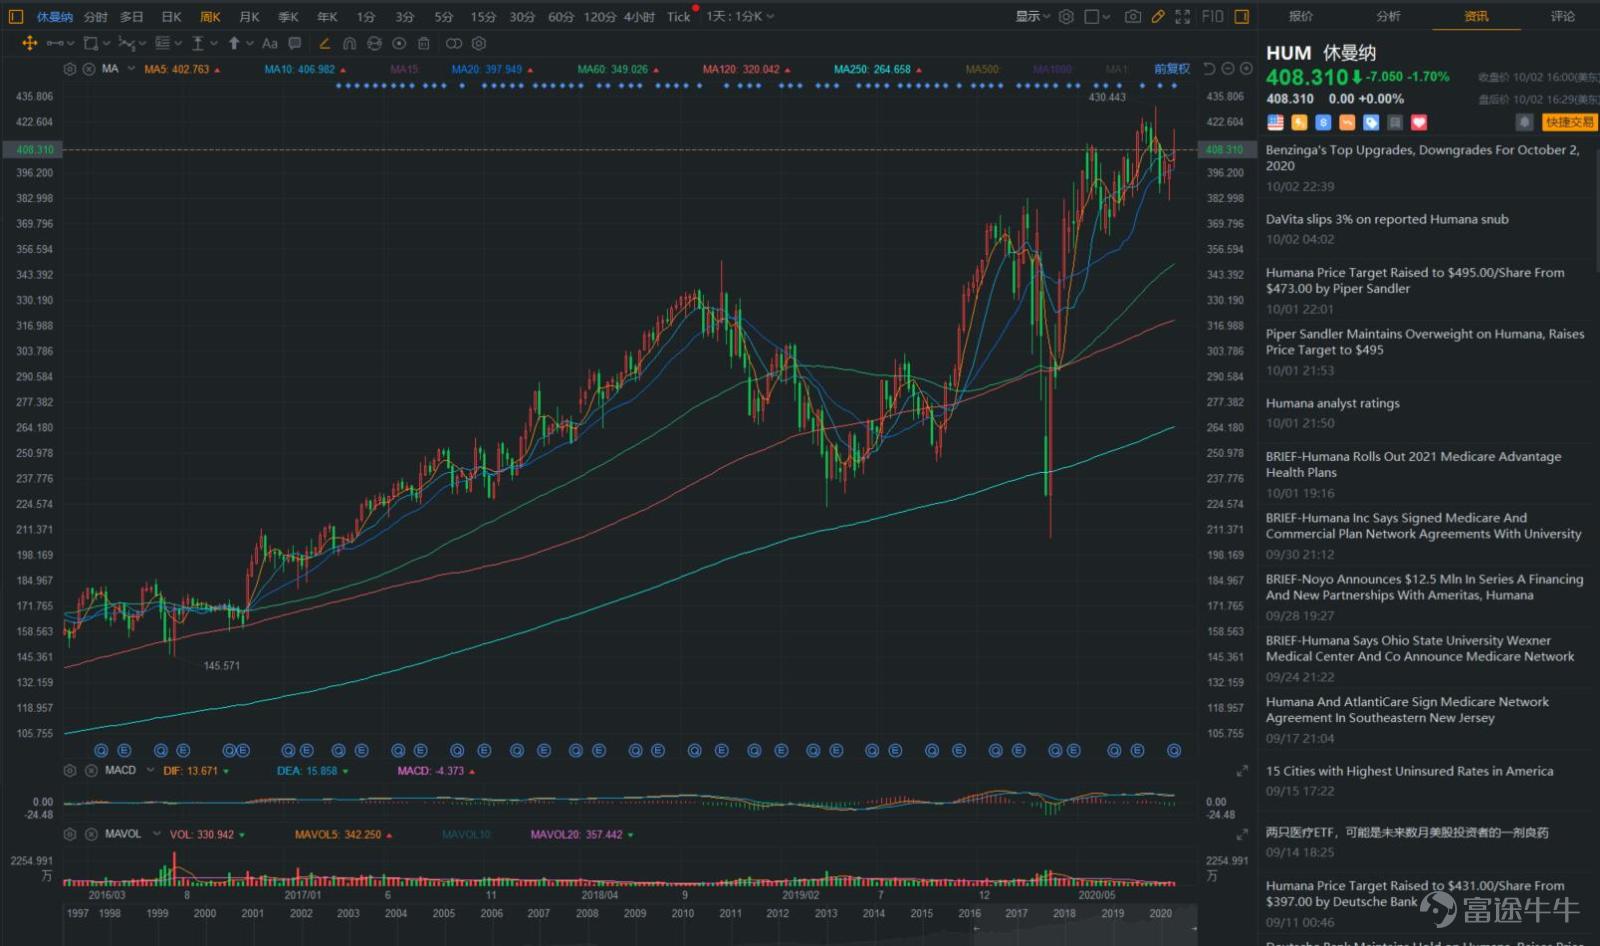Add a comment note bubble
The image size is (1600, 946).
coord(295,43)
